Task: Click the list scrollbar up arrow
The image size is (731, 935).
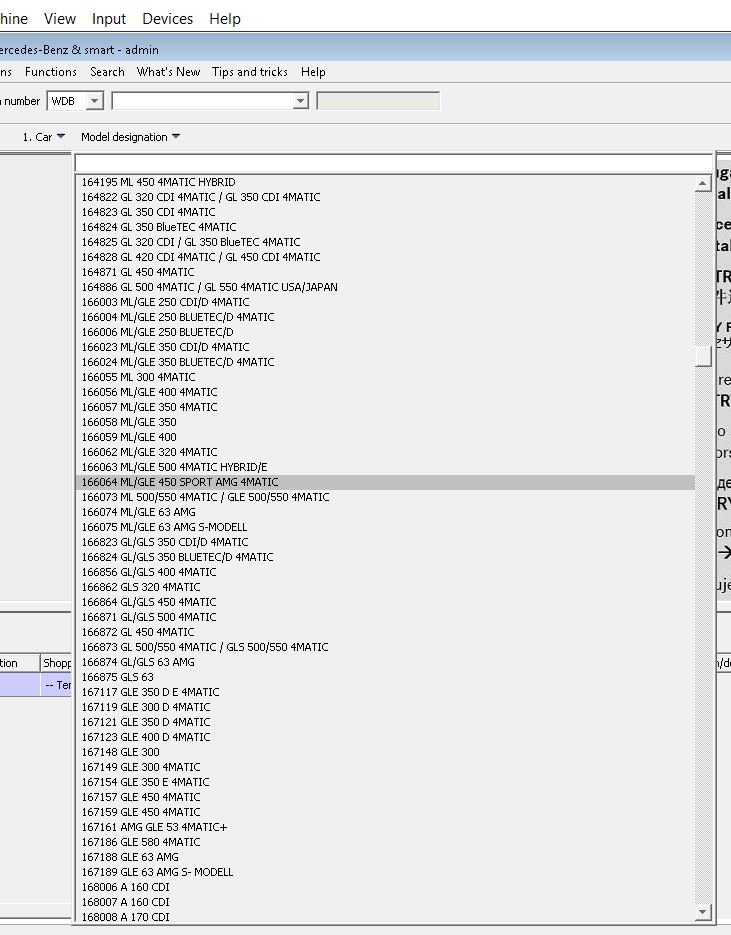Action: (x=704, y=183)
